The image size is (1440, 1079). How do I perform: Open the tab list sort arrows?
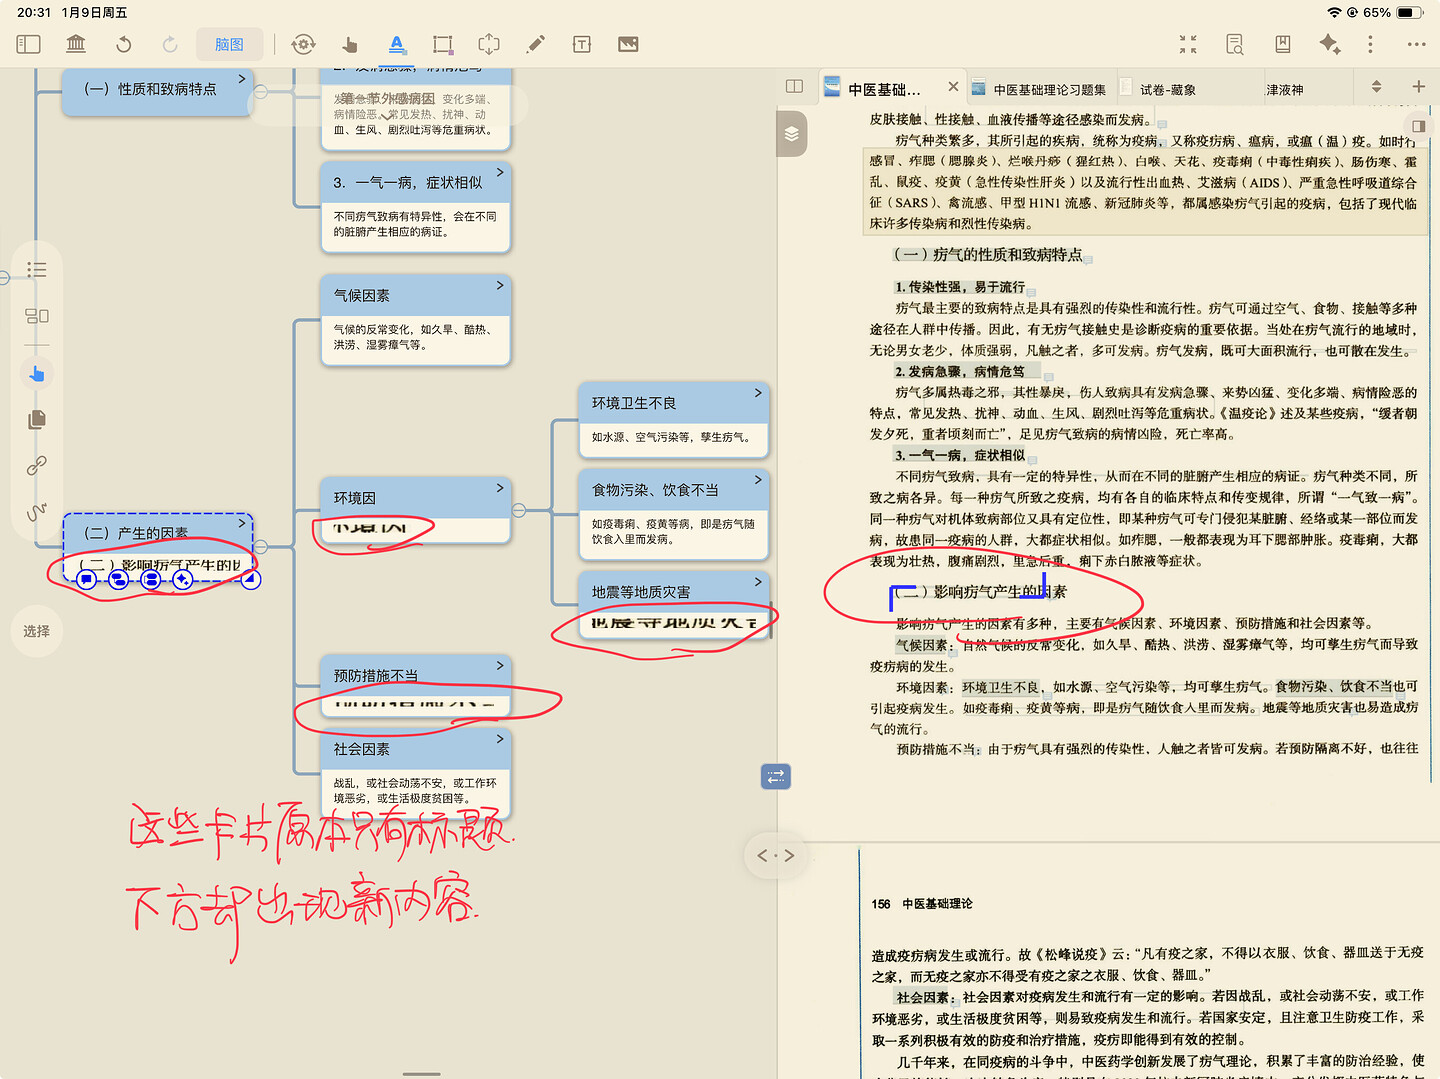point(1376,87)
